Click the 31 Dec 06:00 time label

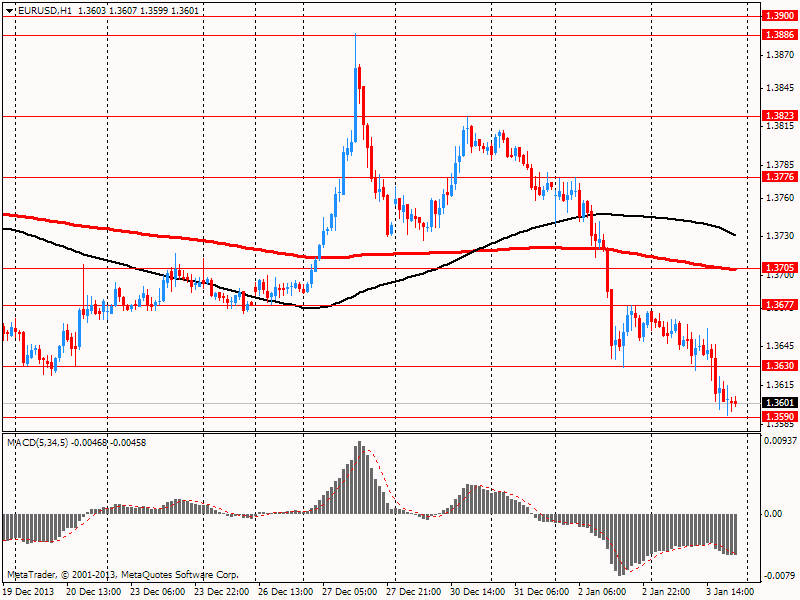click(542, 592)
